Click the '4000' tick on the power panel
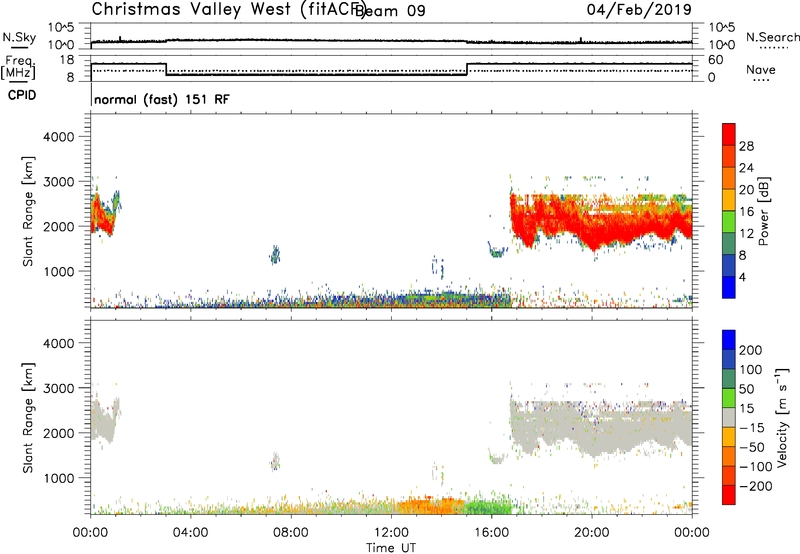The height and width of the screenshot is (554, 800). (x=59, y=137)
